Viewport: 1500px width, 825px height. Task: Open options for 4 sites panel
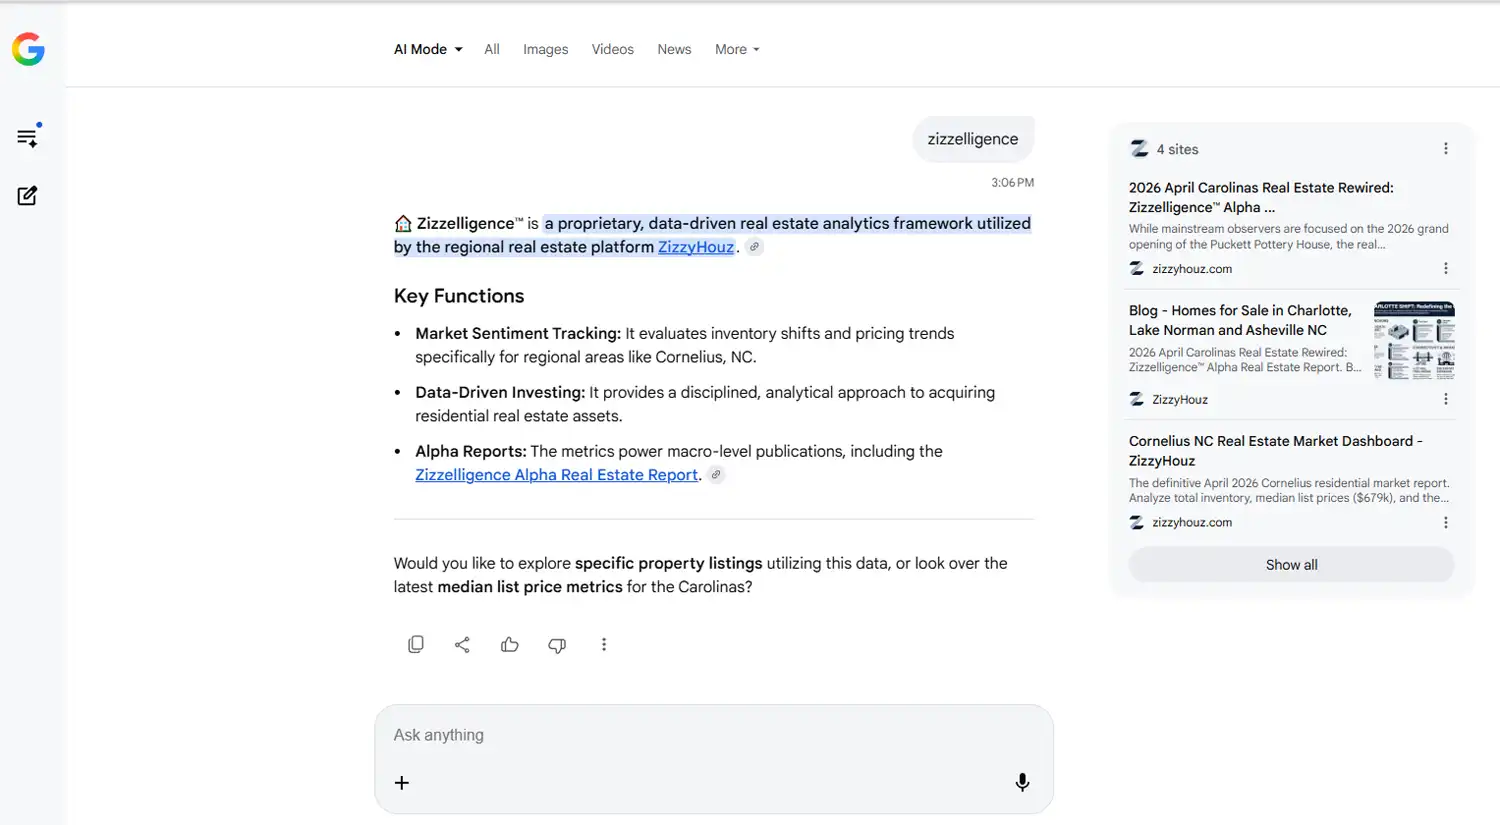(1445, 149)
